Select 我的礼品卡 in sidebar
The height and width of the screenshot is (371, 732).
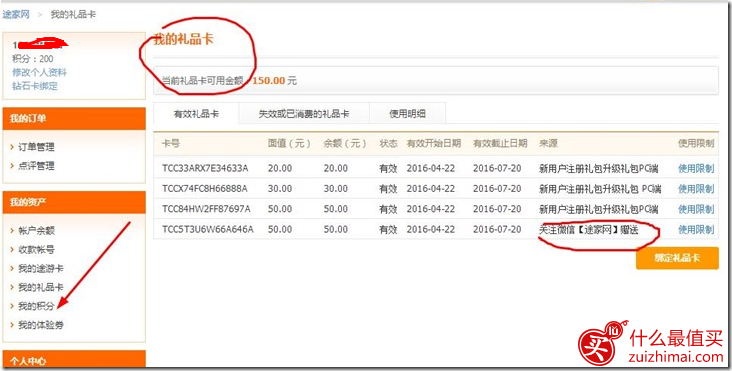click(x=41, y=287)
